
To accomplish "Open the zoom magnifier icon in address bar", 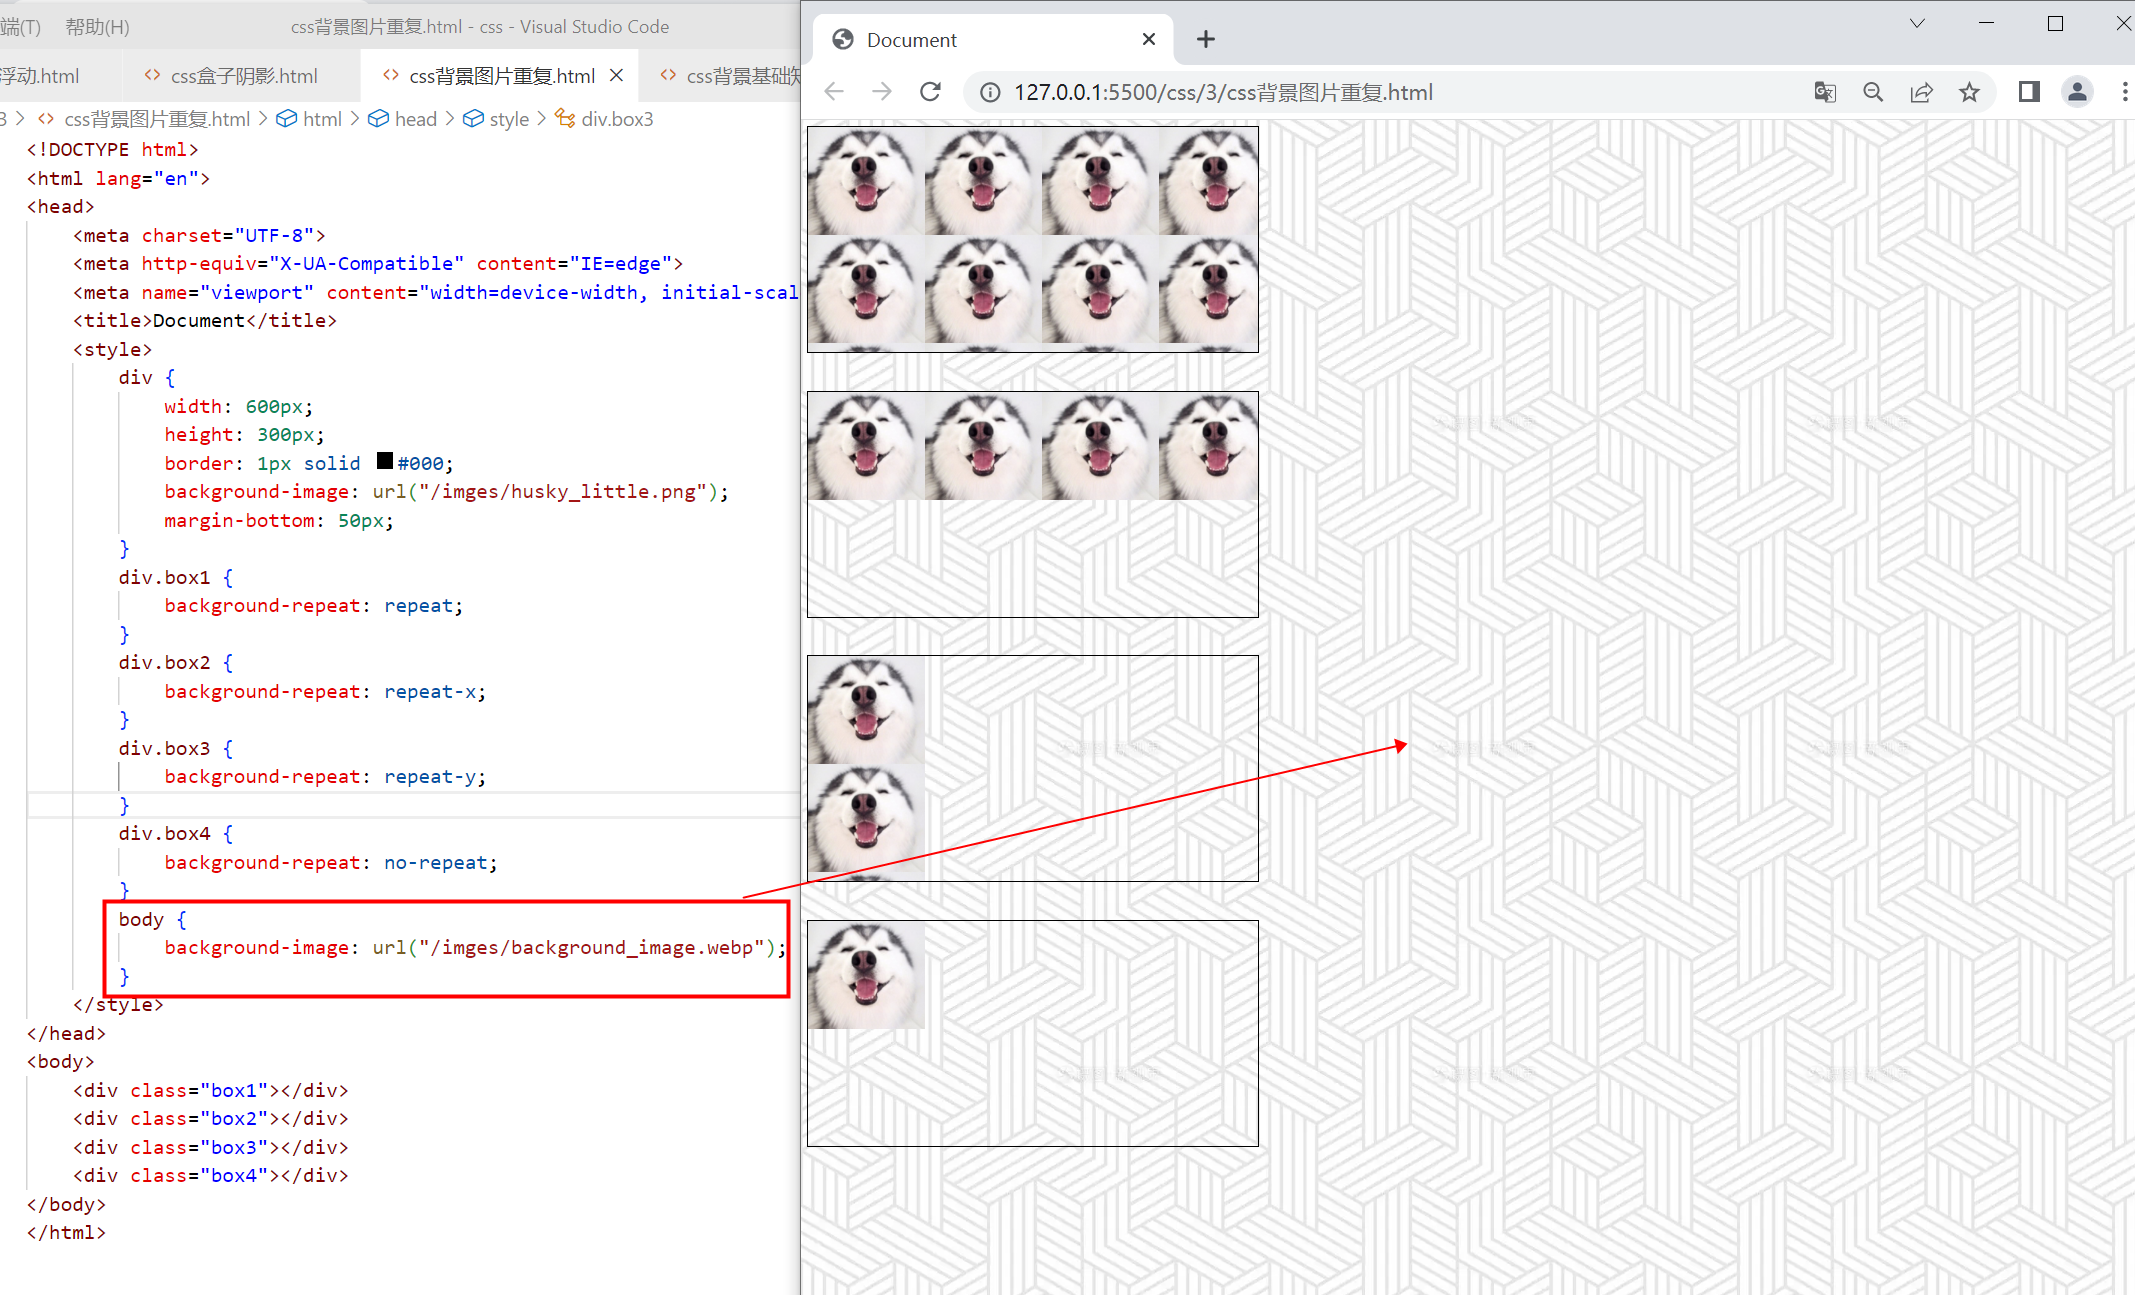I will (x=1873, y=93).
